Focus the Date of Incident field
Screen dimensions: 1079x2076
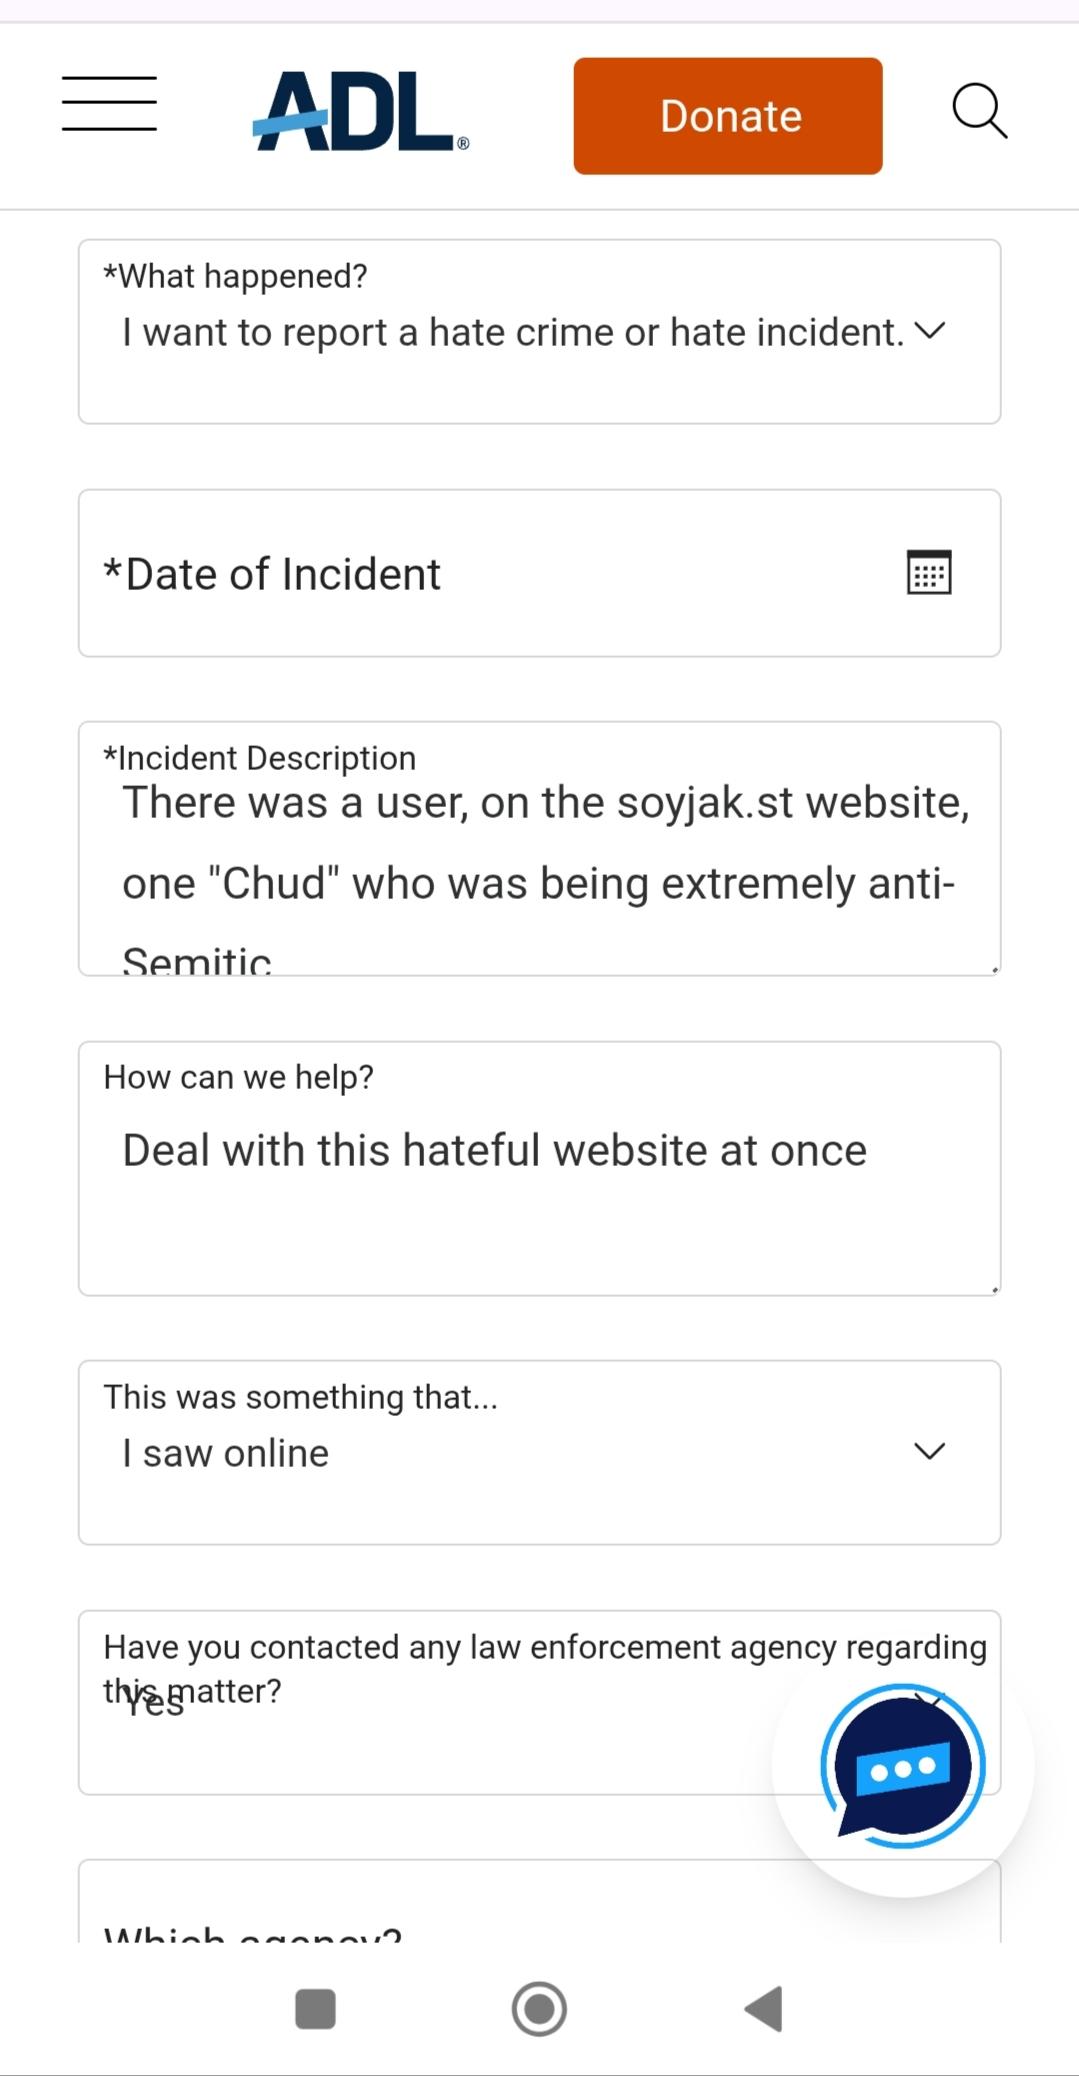[540, 573]
